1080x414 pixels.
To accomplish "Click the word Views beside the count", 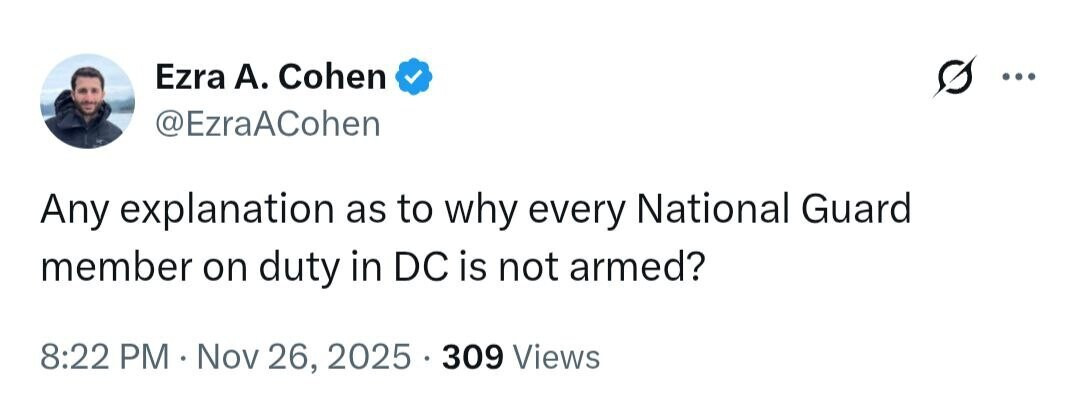I will point(553,356).
